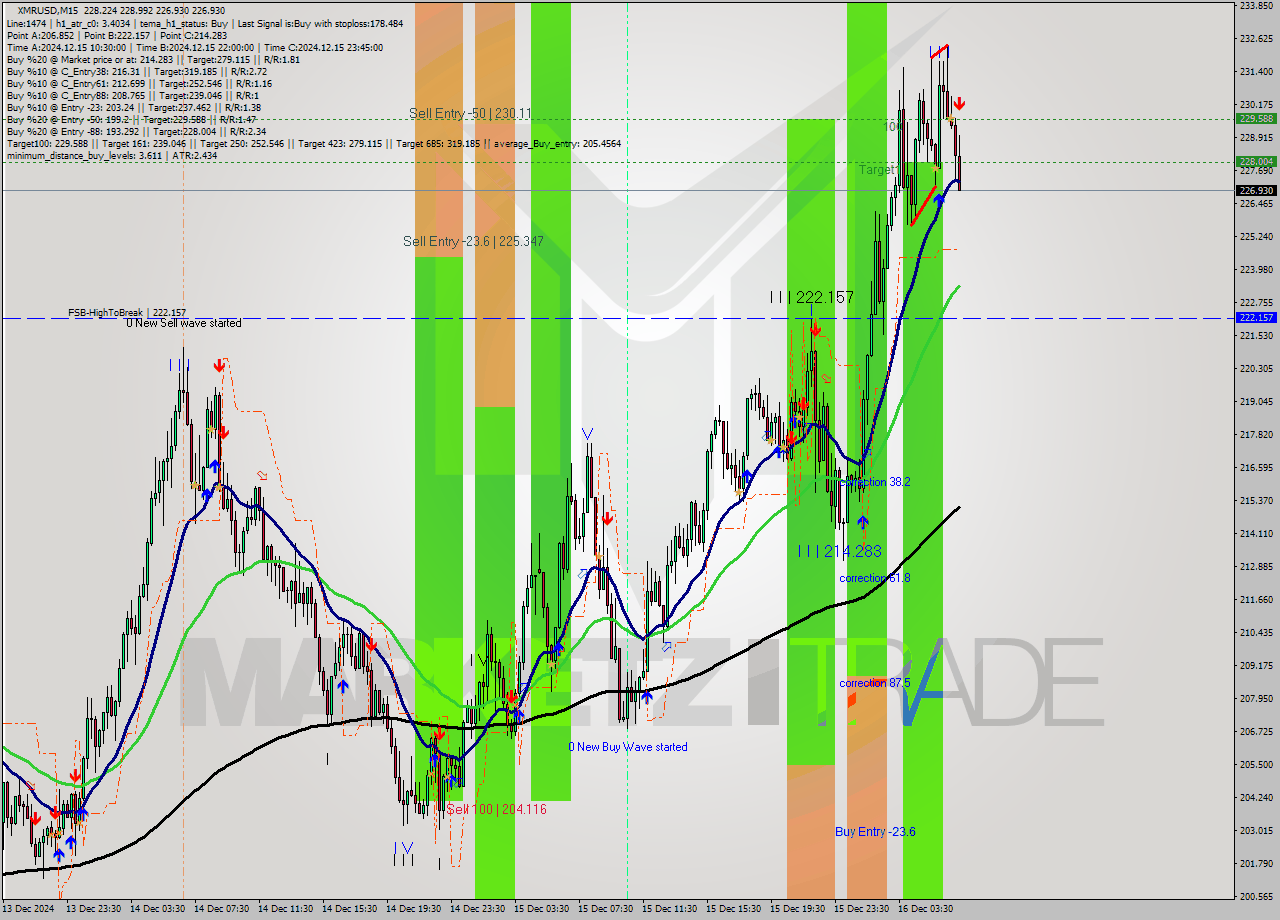Click the 225.240 price axis label

[x=1256, y=237]
